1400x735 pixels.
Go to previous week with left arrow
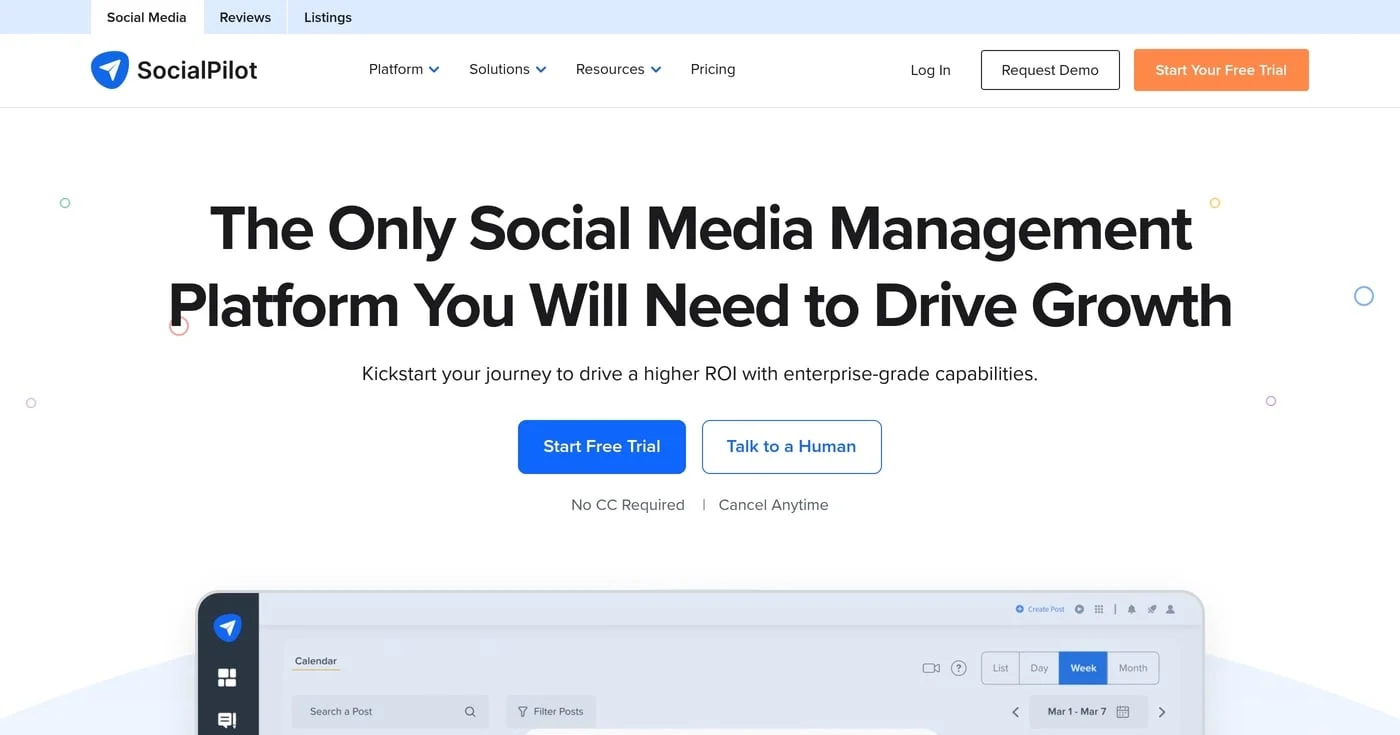(x=1015, y=712)
